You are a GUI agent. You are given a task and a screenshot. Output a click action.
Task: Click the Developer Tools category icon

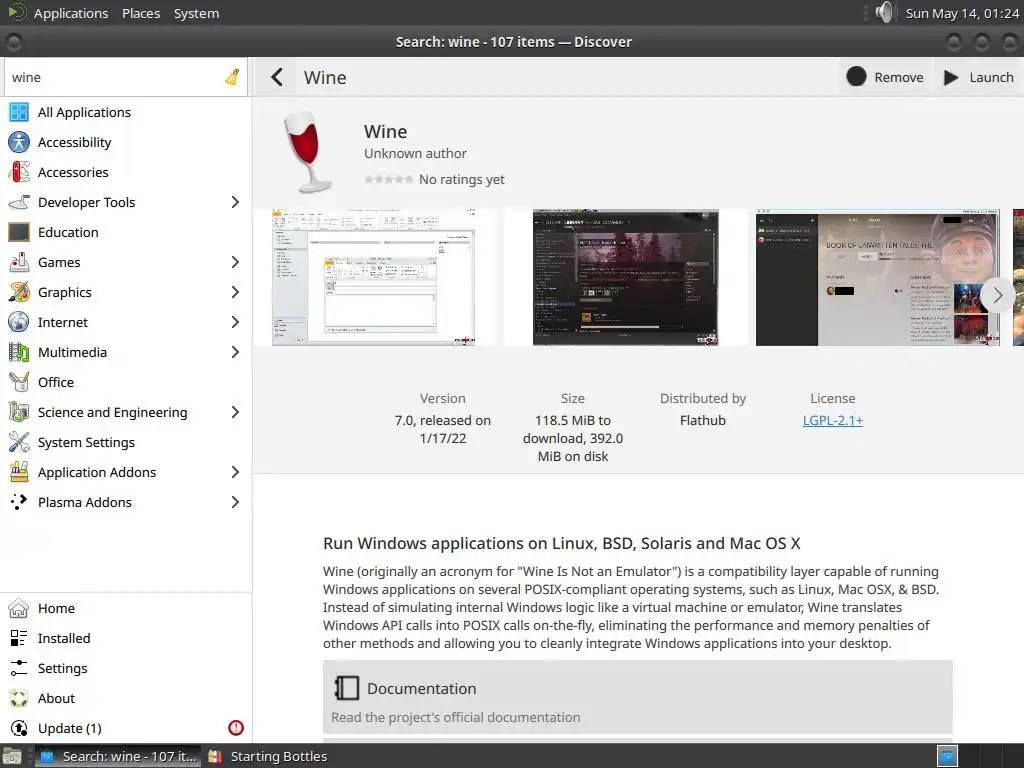click(19, 202)
